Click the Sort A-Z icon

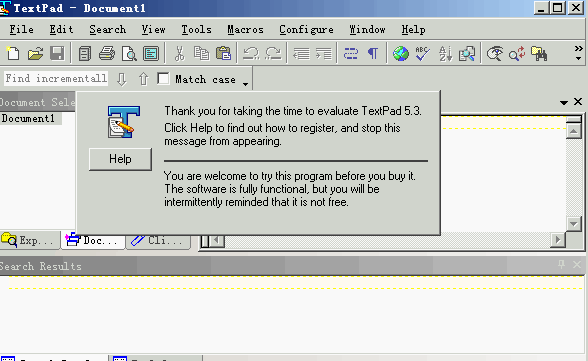pos(445,54)
